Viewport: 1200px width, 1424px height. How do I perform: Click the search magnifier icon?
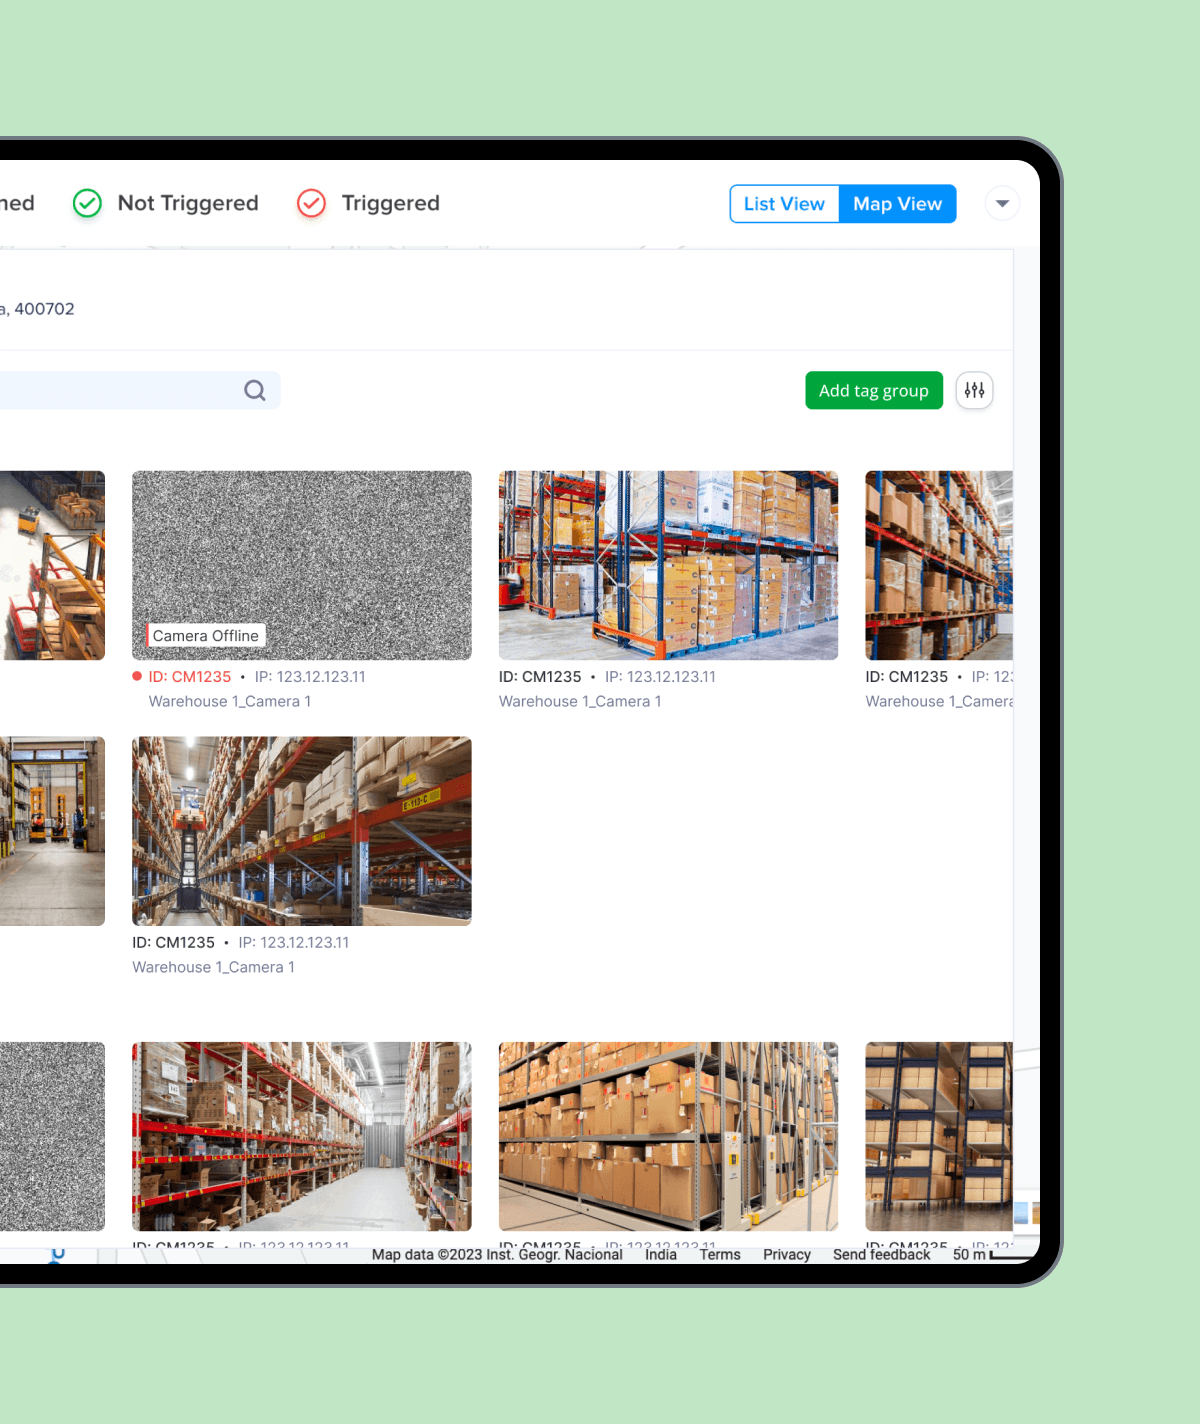coord(255,390)
